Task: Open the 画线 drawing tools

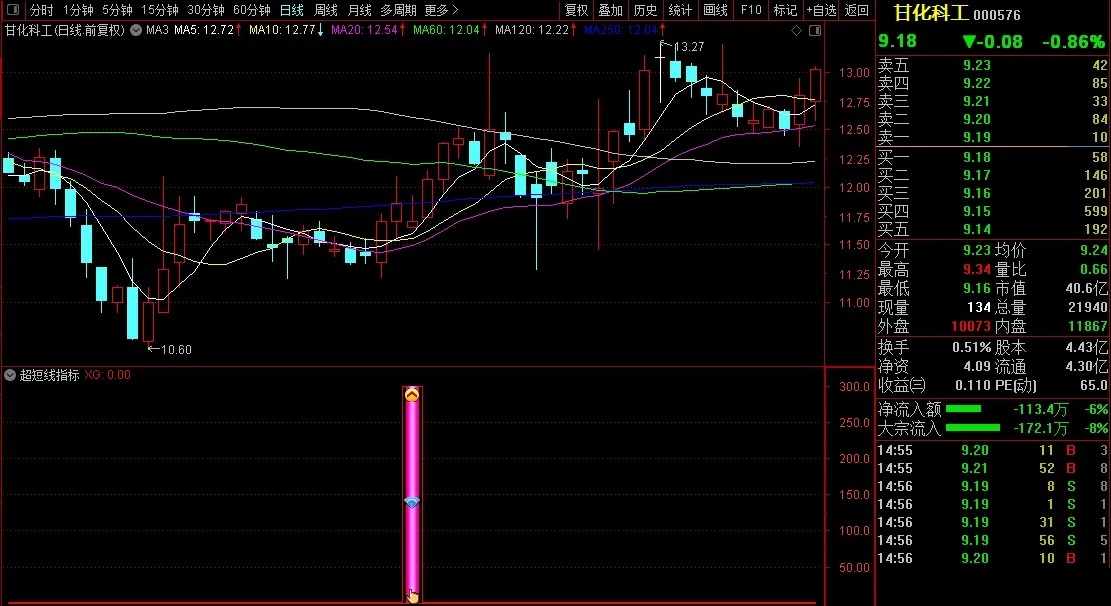Action: [x=715, y=10]
